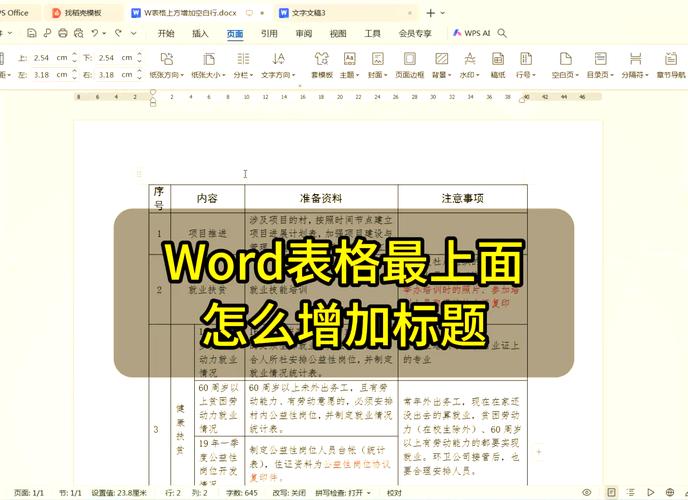Image resolution: width=688 pixels, height=500 pixels.
Task: Expand the quick access toolbar chevron
Action: click(133, 33)
